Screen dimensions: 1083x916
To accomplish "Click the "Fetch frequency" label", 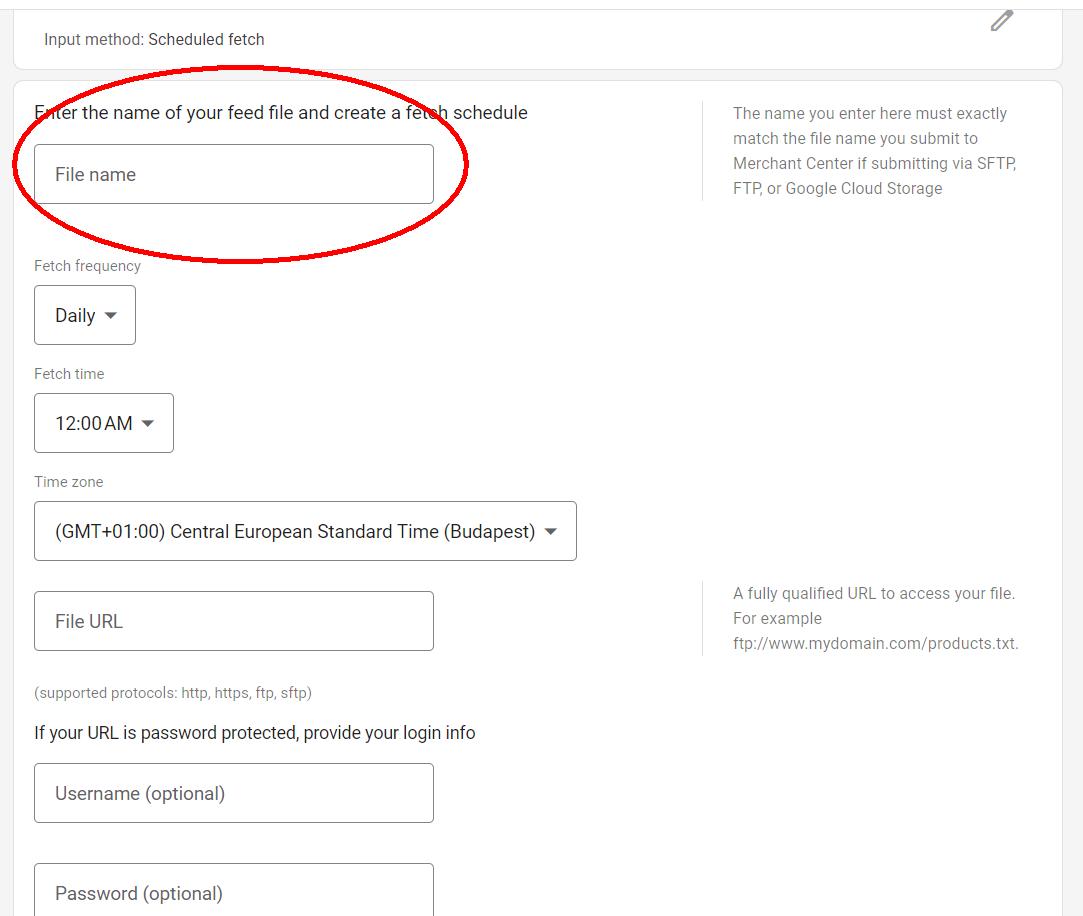I will tap(87, 266).
